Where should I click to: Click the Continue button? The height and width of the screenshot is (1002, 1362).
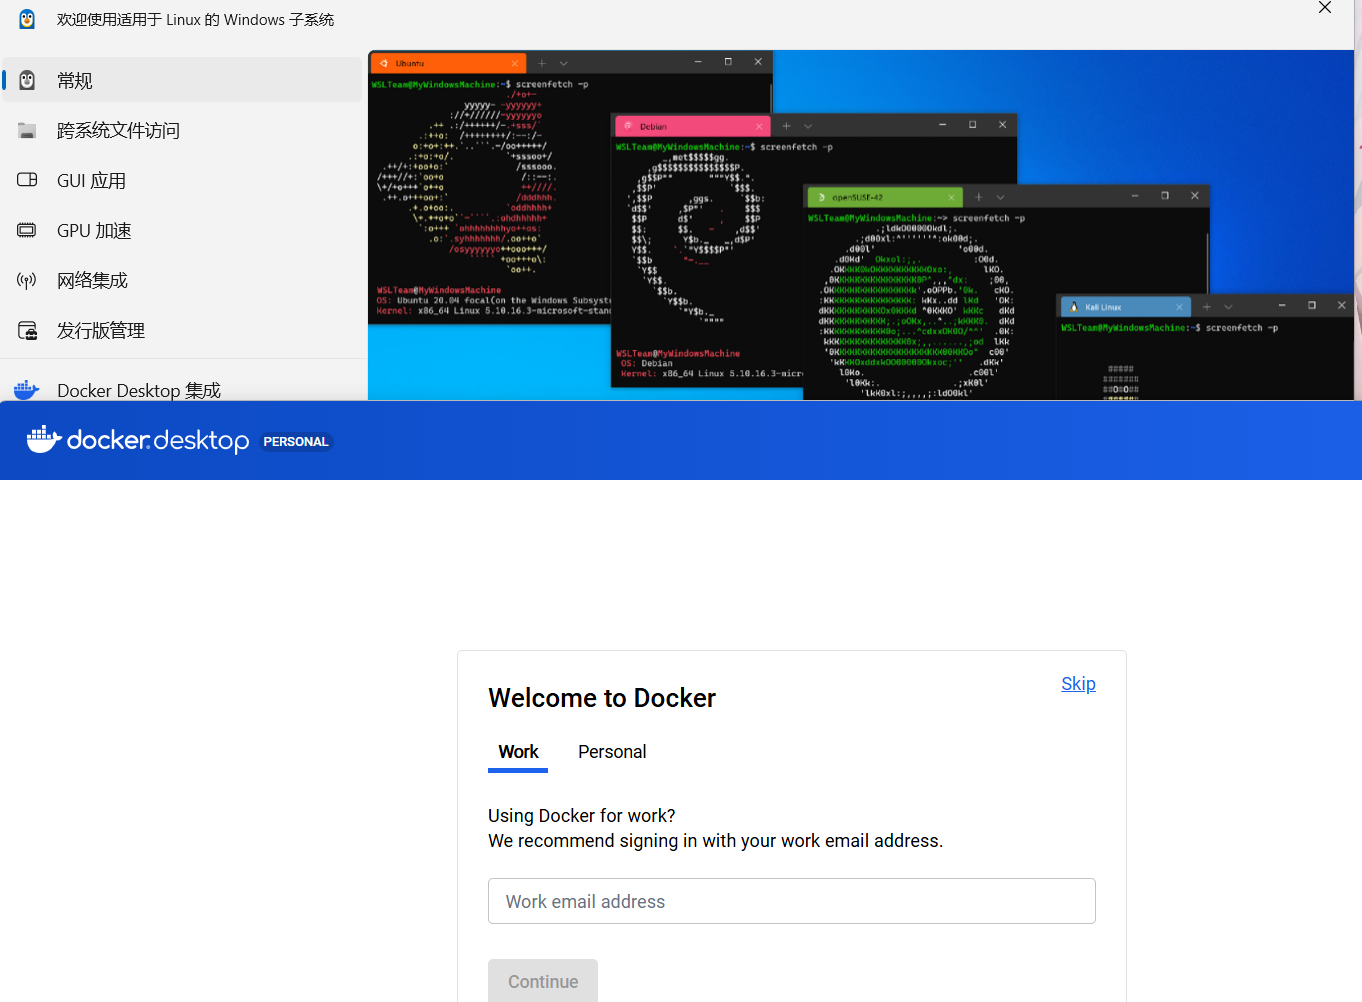pyautogui.click(x=543, y=981)
